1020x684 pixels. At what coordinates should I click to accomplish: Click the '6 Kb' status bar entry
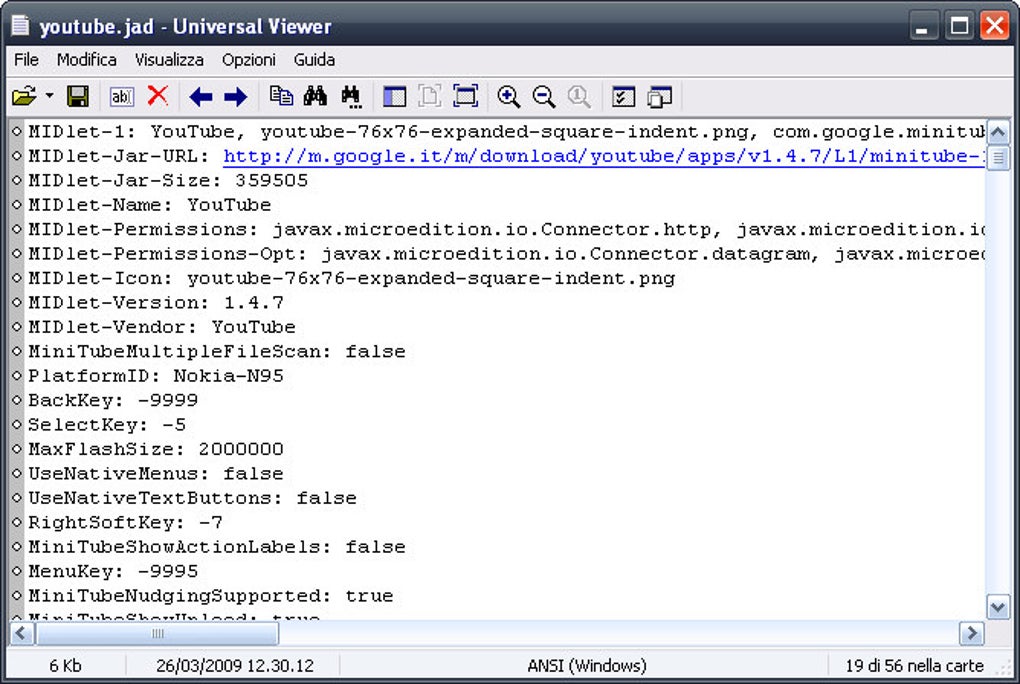[65, 666]
